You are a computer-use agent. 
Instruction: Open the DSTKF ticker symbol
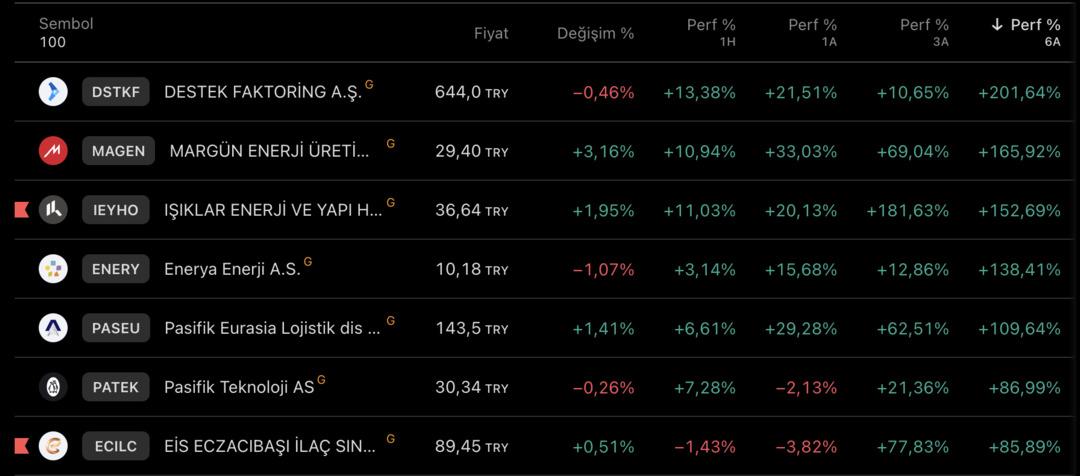click(116, 92)
